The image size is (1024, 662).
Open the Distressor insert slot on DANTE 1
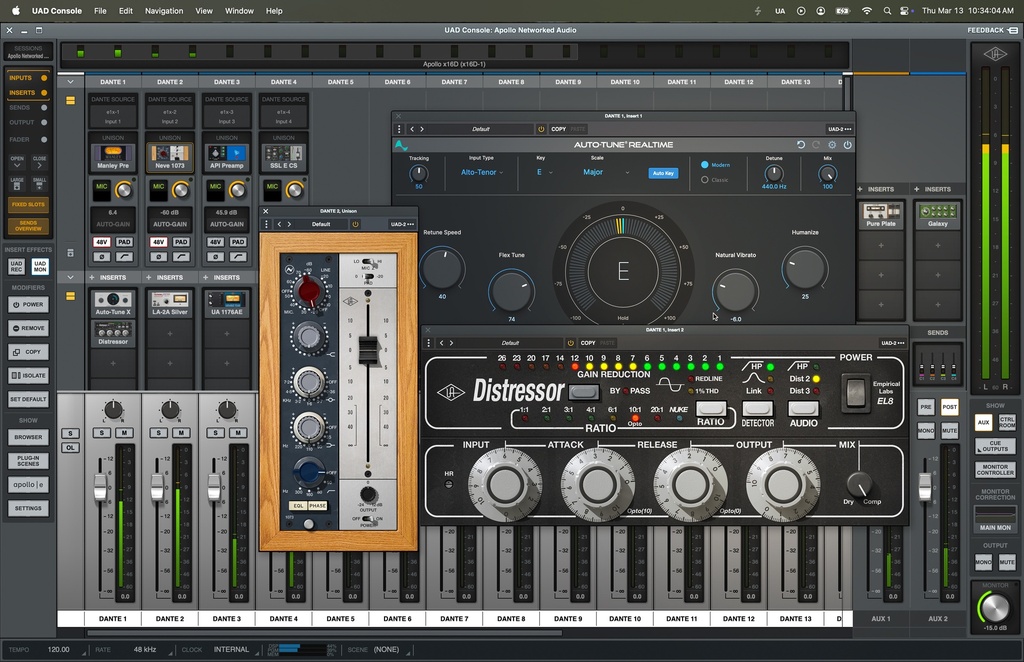(113, 334)
